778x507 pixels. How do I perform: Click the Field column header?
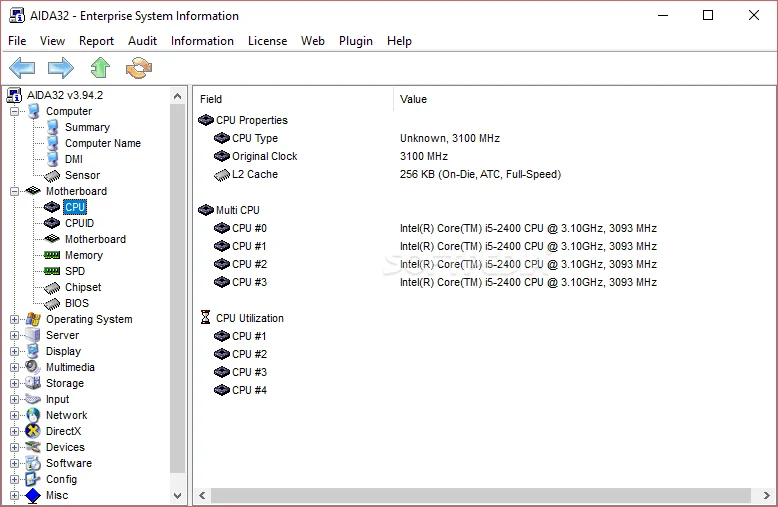294,99
